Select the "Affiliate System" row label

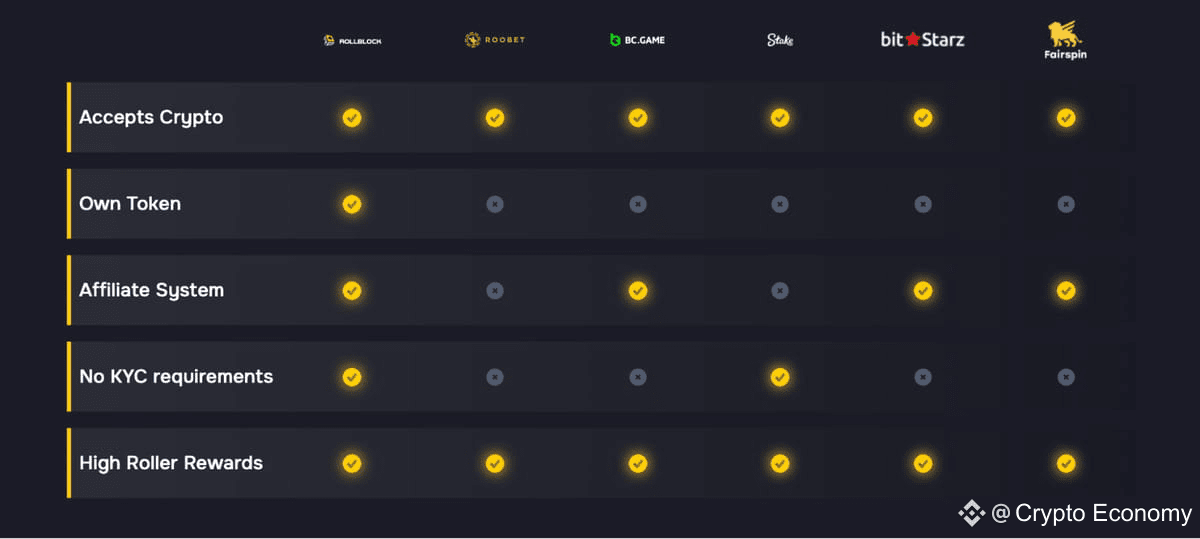pos(152,291)
